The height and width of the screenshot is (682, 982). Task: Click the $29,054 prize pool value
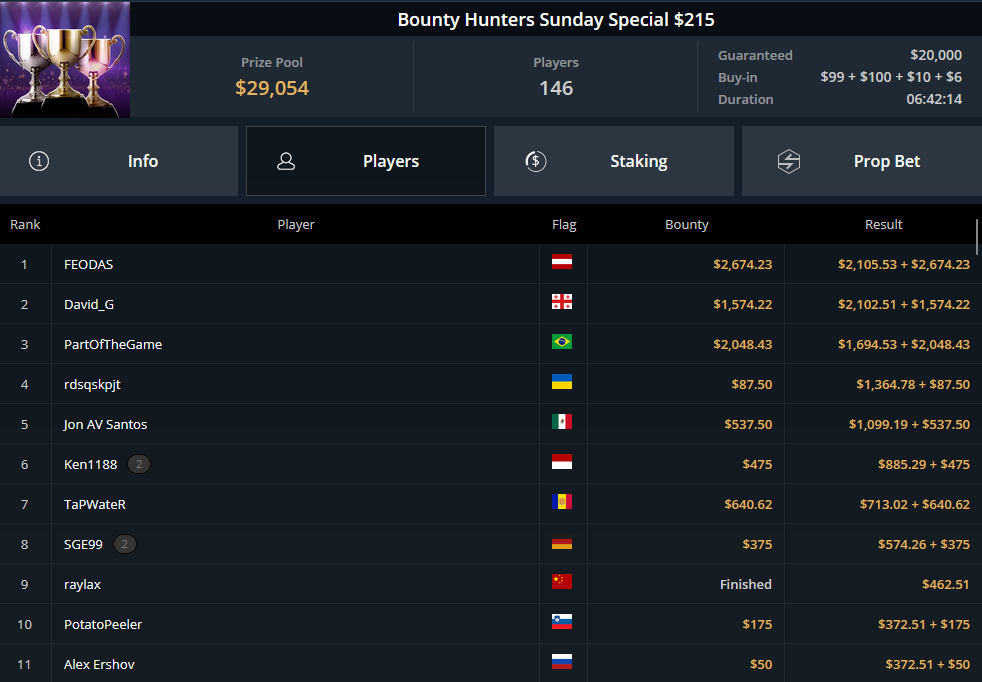click(272, 88)
